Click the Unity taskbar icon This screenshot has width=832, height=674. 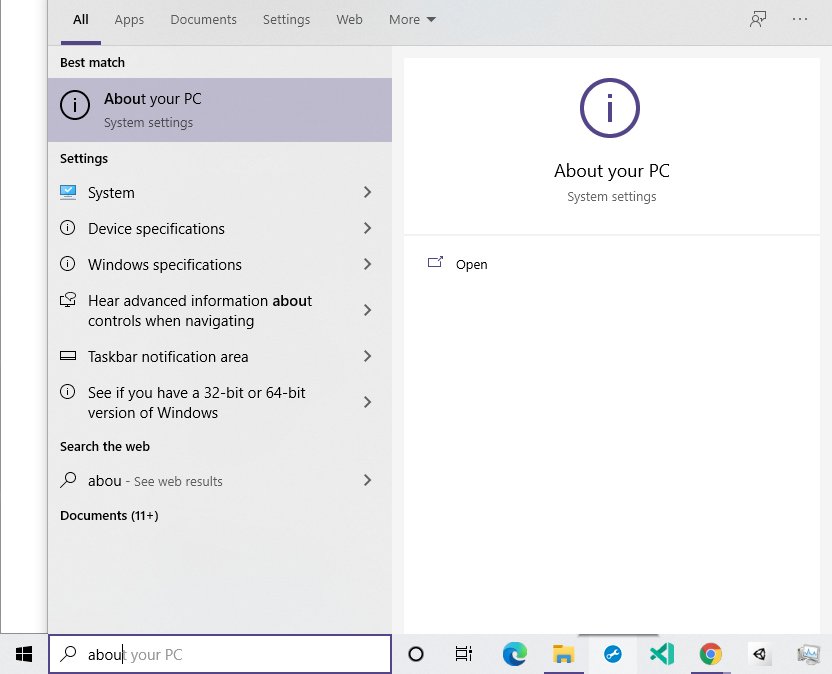click(760, 654)
